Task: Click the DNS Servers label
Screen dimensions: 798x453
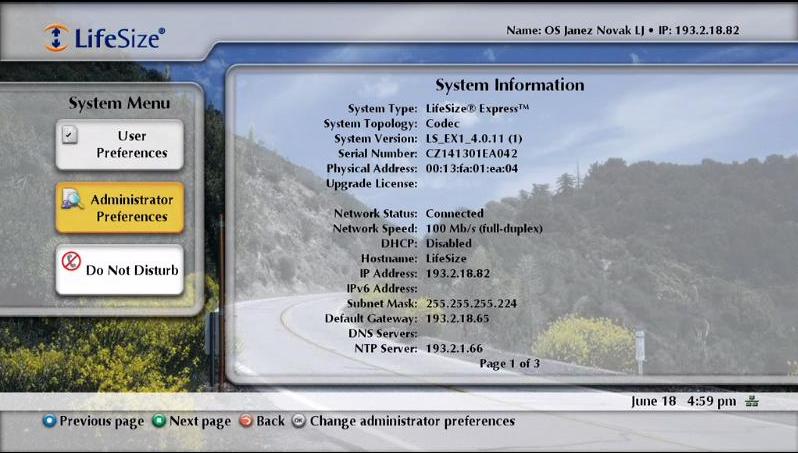Action: [383, 333]
